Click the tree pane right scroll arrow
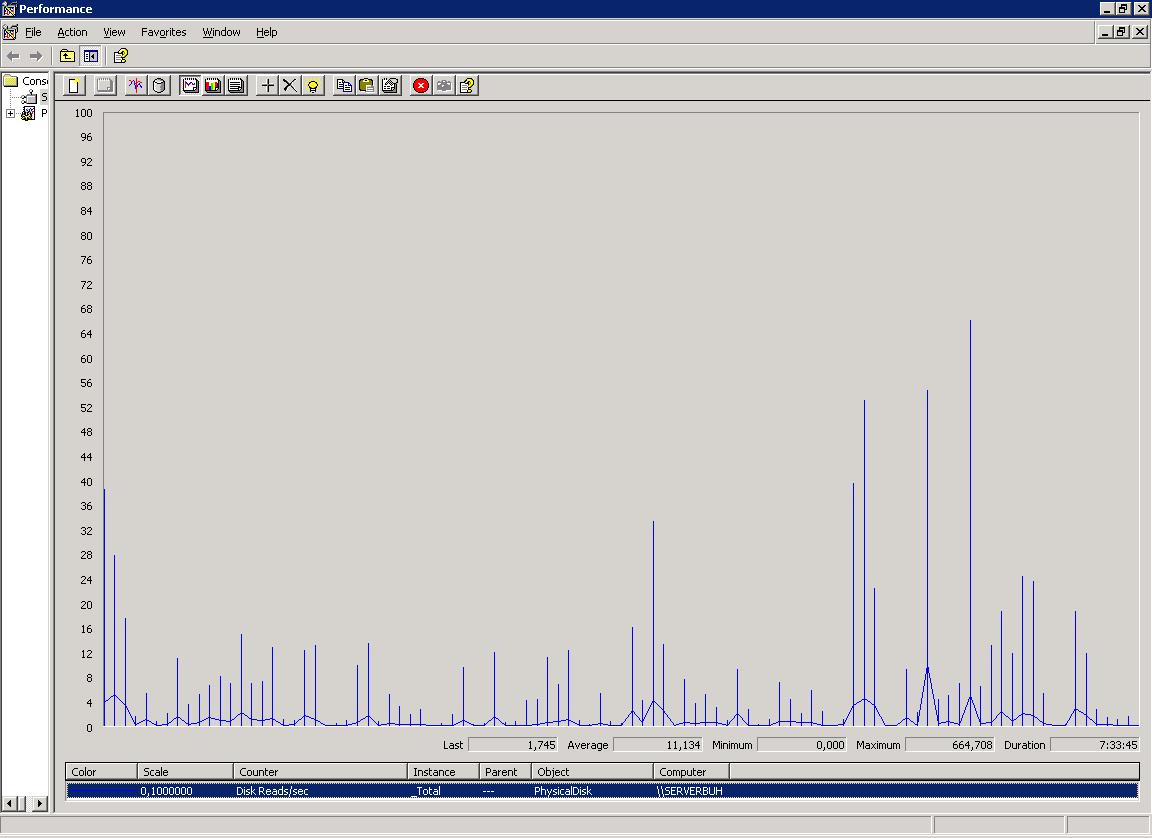1152x838 pixels. [40, 803]
